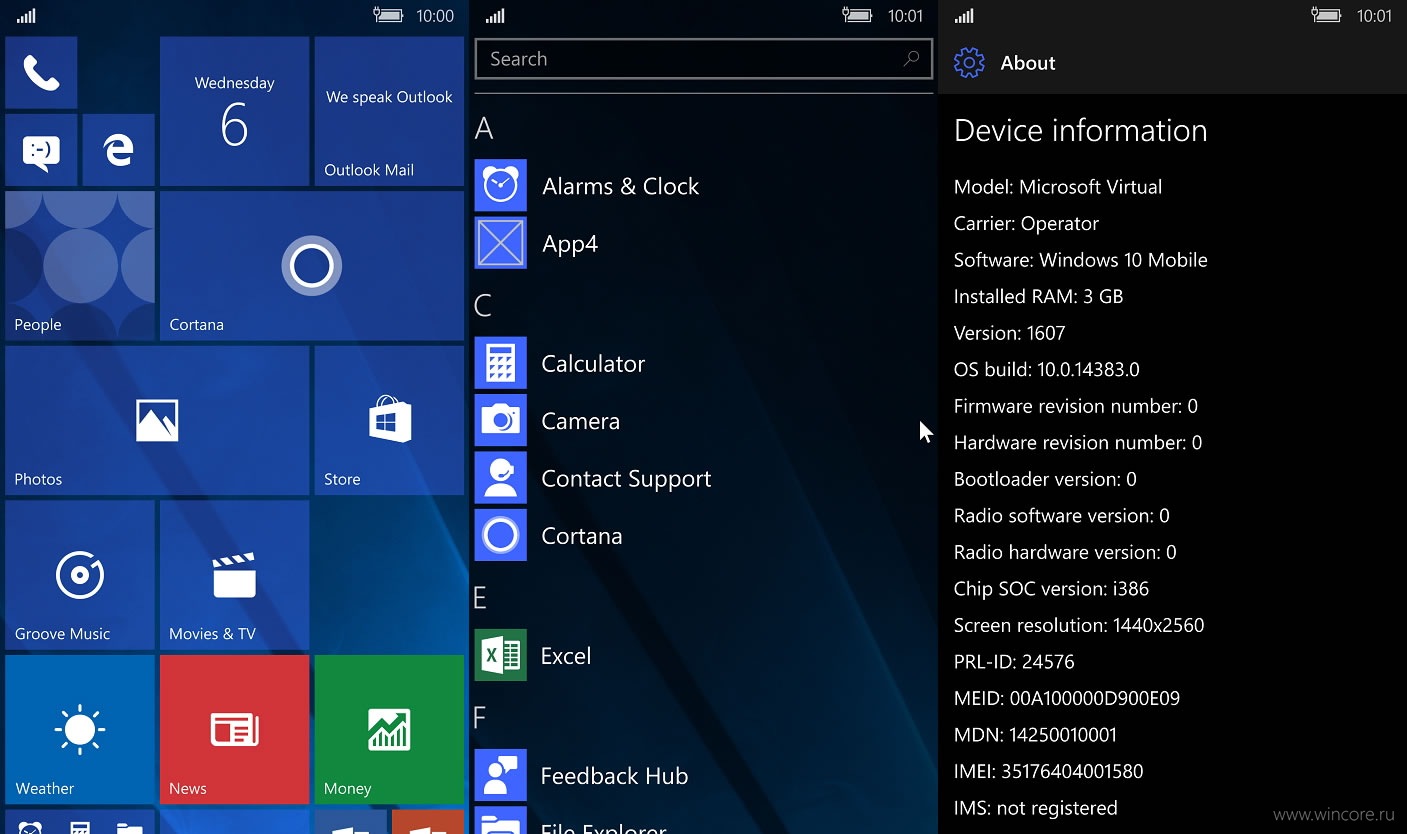The width and height of the screenshot is (1407, 834).
Task: Open the red News tile
Action: click(234, 730)
